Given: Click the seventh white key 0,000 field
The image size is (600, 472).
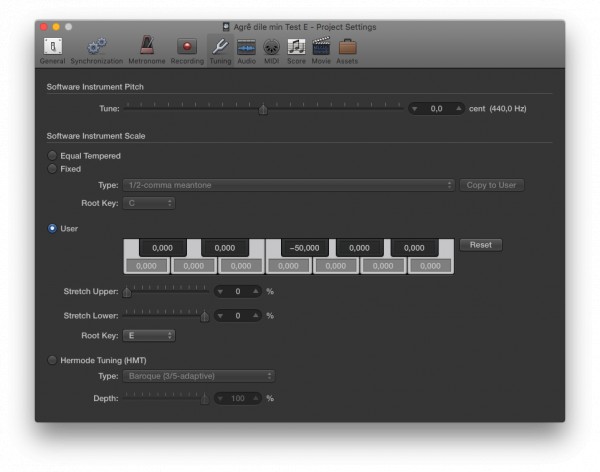Looking at the screenshot, I should [430, 266].
